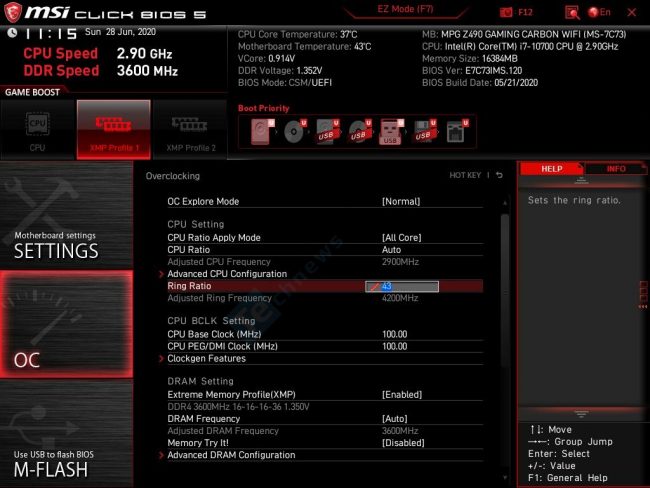This screenshot has width=650, height=488.
Task: Click the HOT KEY label
Action: coord(465,175)
